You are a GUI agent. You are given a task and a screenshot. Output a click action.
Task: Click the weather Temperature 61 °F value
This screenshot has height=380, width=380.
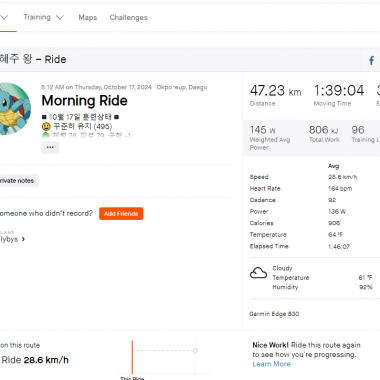click(365, 278)
